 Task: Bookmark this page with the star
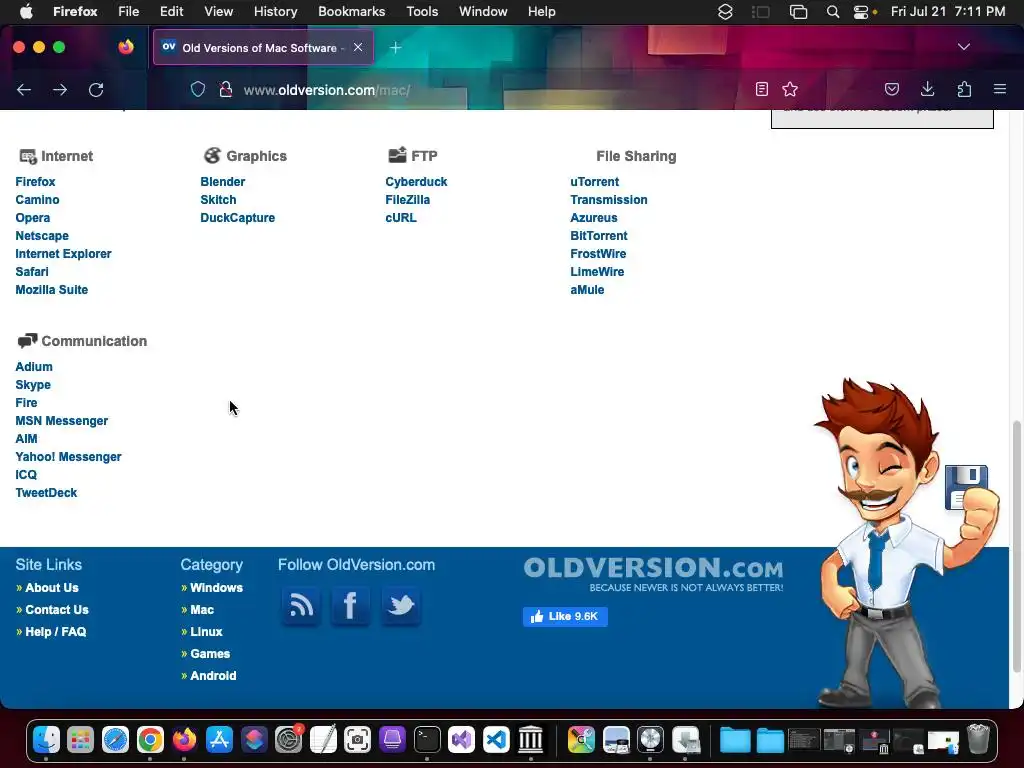pos(790,89)
